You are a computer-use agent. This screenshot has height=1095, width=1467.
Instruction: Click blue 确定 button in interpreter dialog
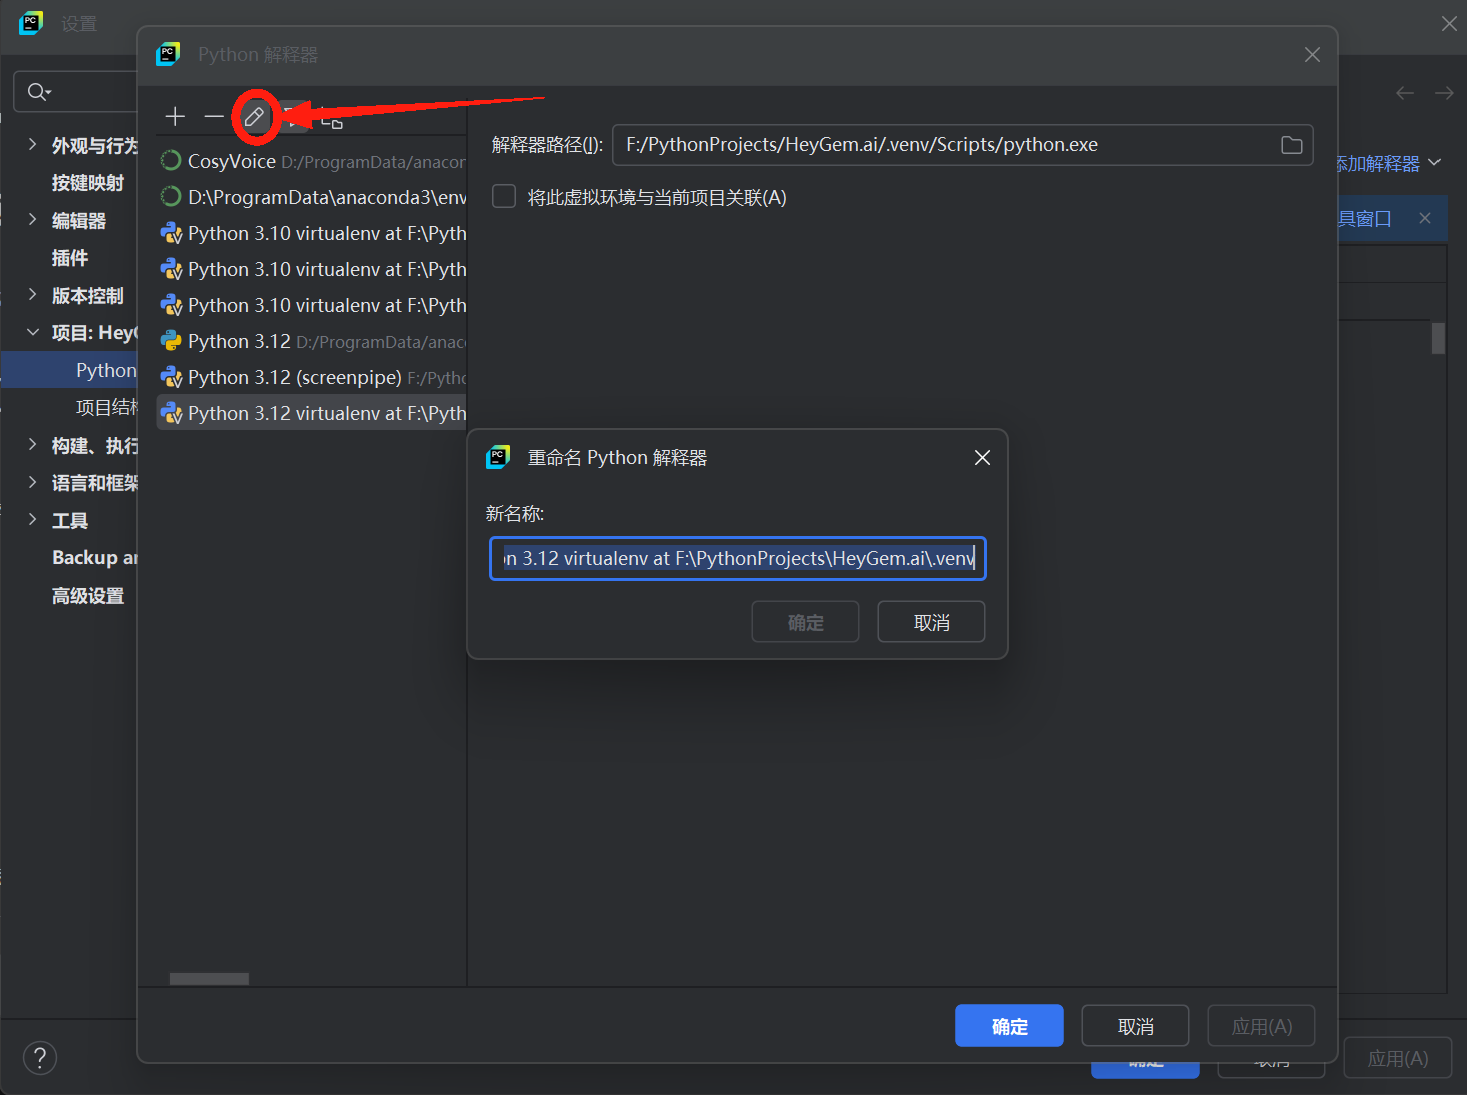coord(1009,1026)
